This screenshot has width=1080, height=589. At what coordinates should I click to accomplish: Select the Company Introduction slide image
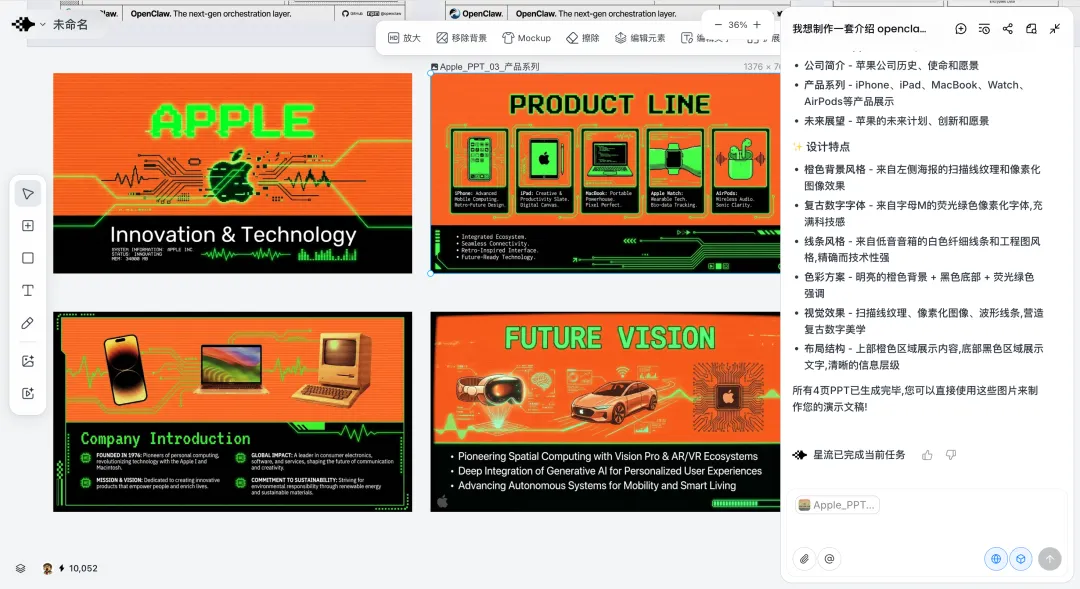(233, 411)
